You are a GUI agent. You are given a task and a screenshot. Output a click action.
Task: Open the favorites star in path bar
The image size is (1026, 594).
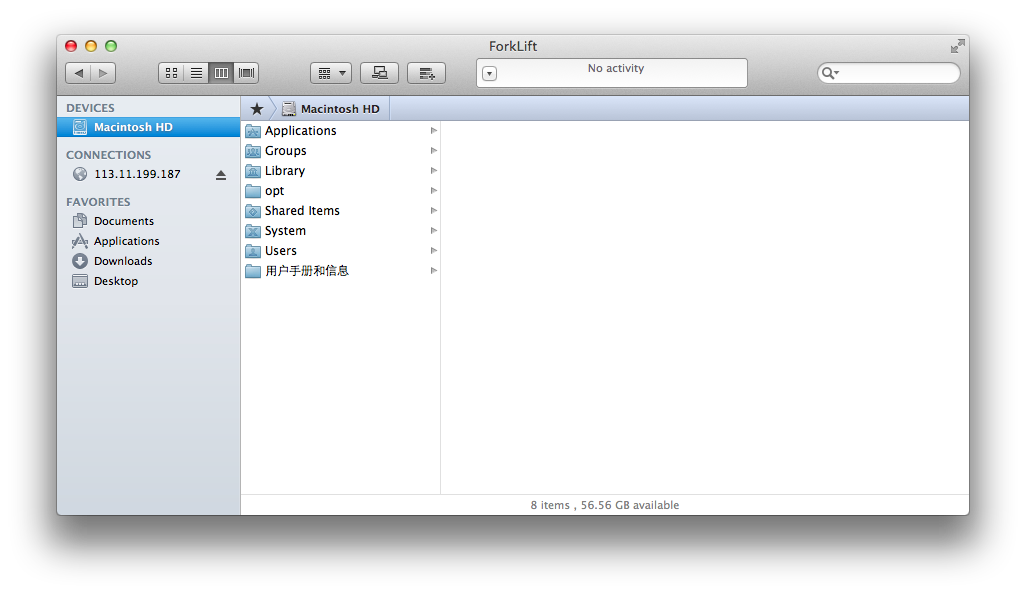(256, 109)
